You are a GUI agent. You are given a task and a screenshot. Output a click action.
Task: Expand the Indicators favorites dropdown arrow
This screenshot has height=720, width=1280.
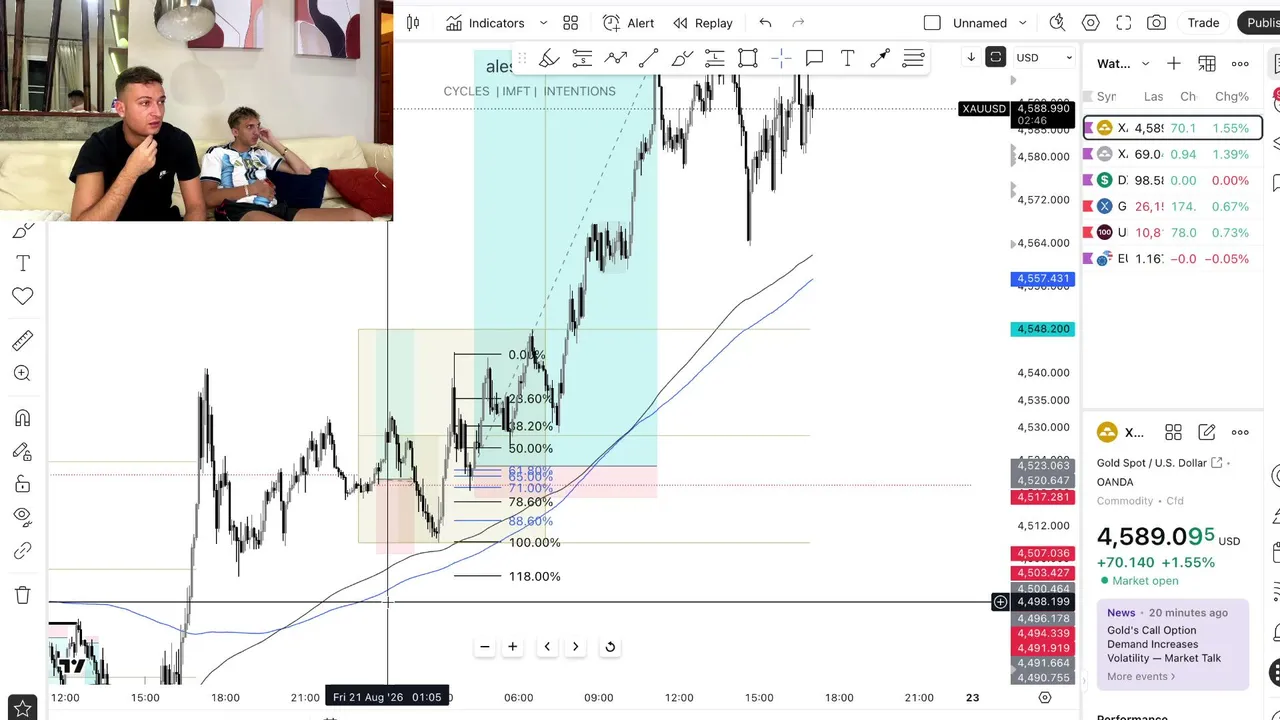point(543,23)
